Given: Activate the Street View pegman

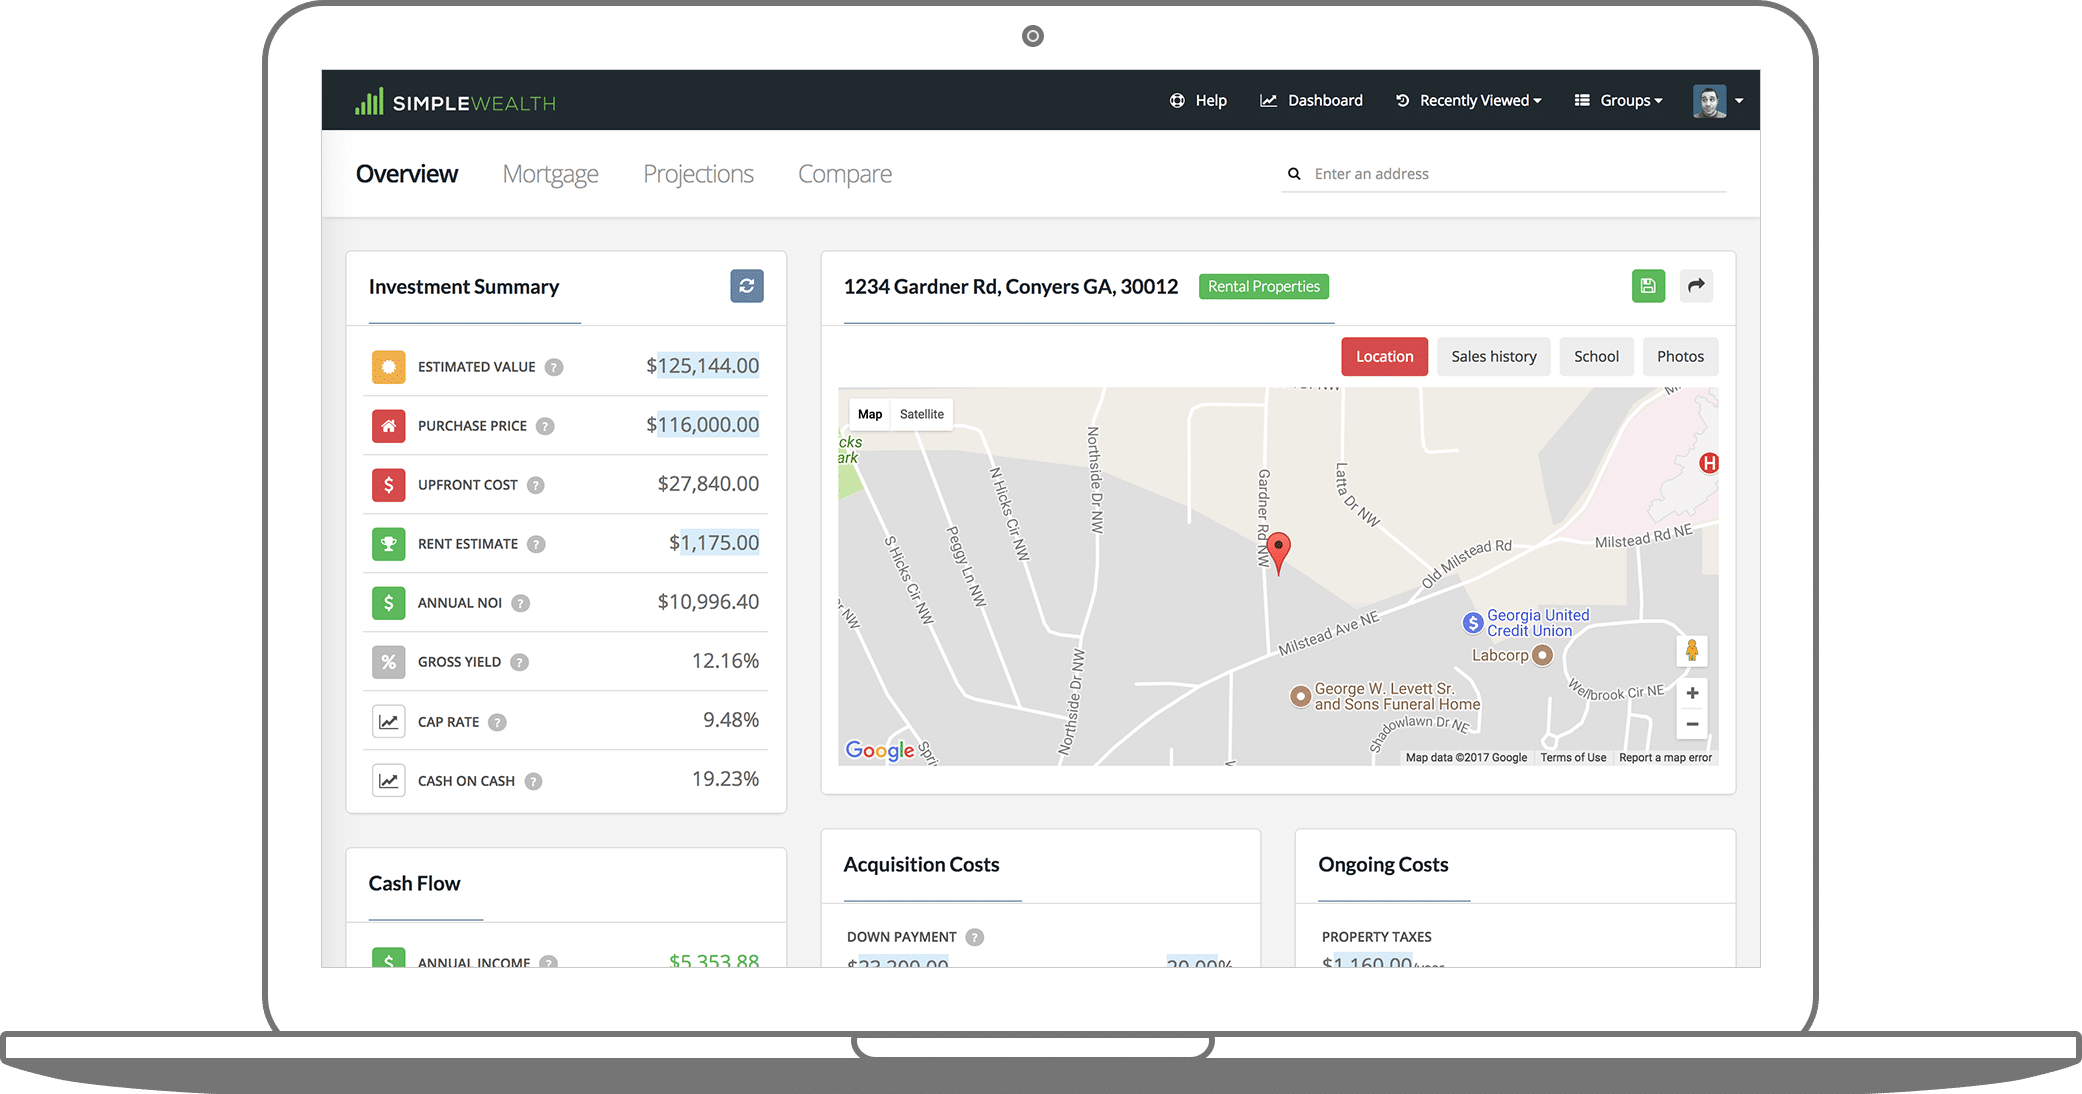Looking at the screenshot, I should click(x=1691, y=651).
